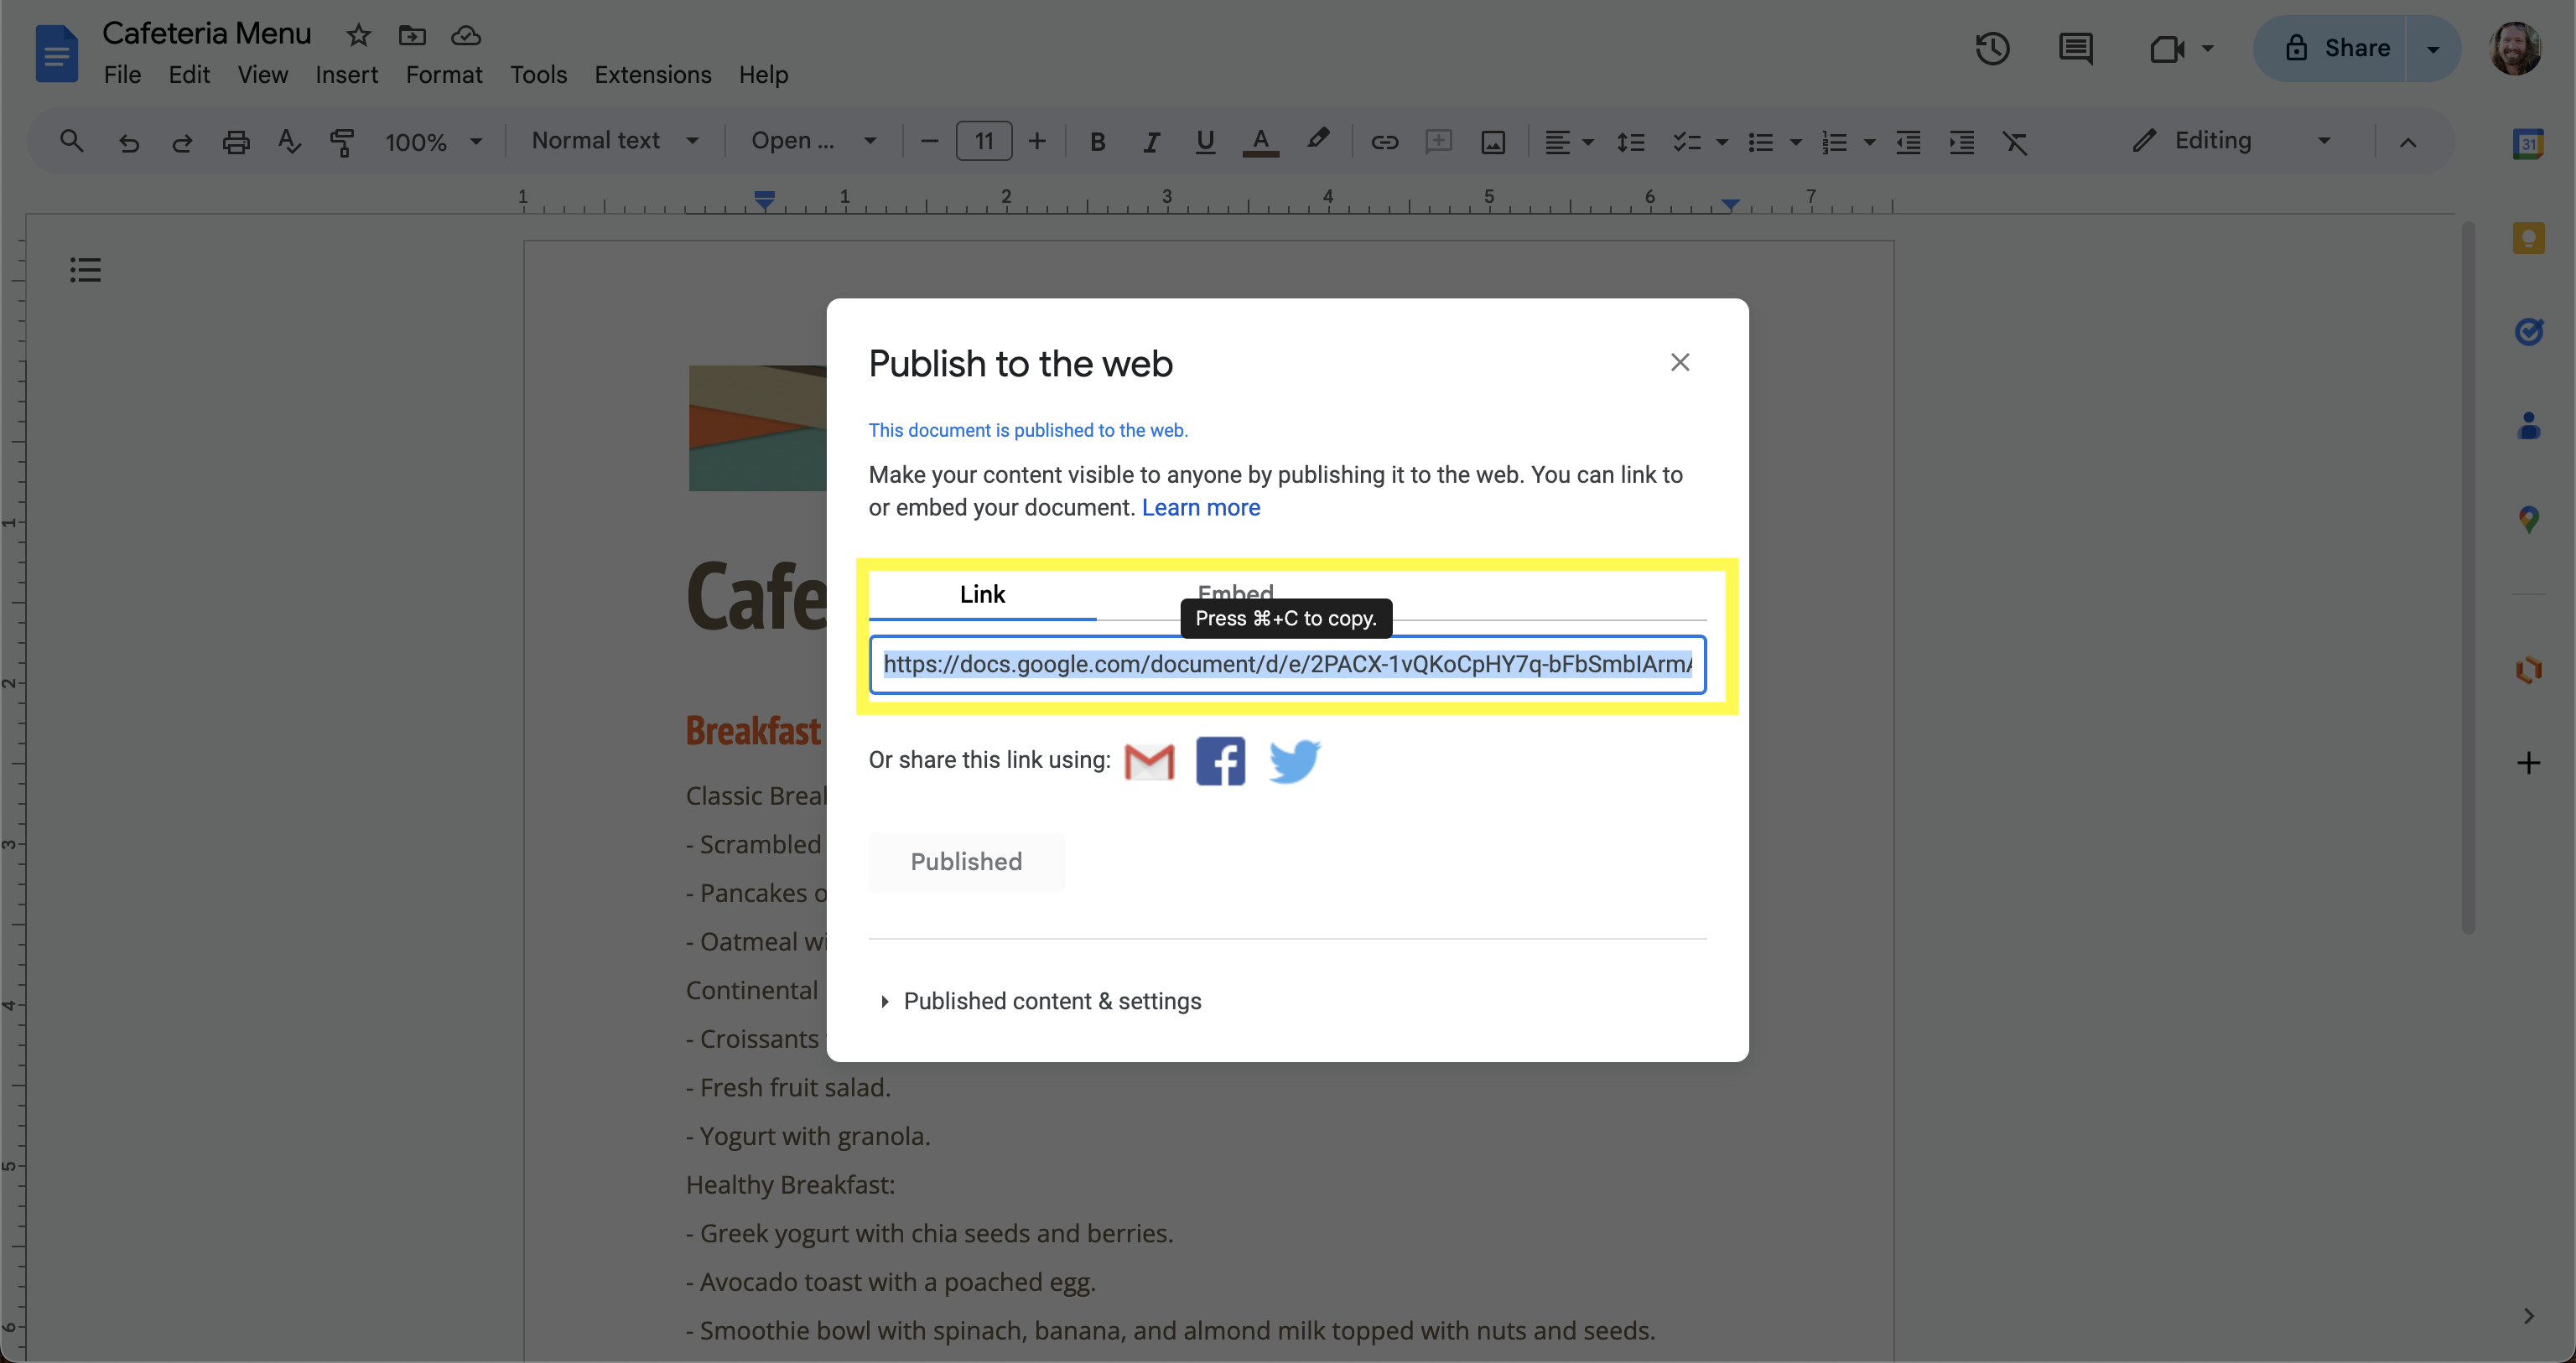Open the text alignment dropdown
Screen dimensions: 2576x1363
point(1567,142)
